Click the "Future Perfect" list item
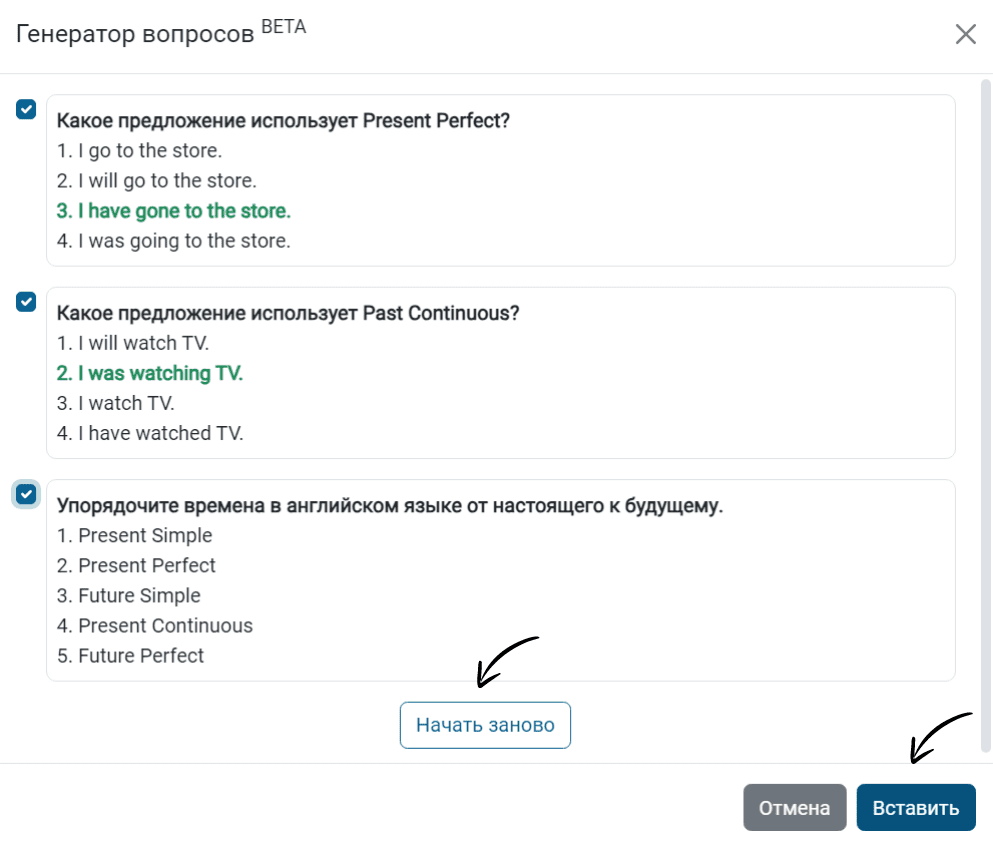 tap(130, 655)
